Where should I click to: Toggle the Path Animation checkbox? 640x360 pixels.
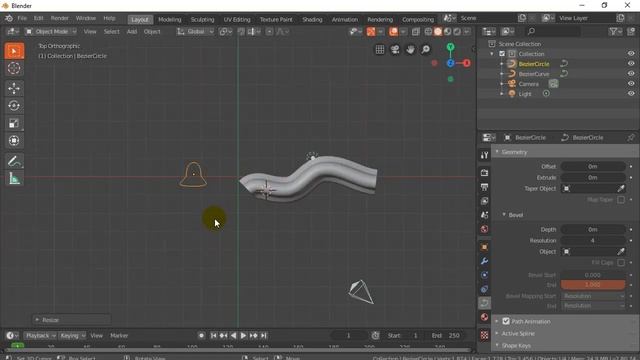click(506, 321)
